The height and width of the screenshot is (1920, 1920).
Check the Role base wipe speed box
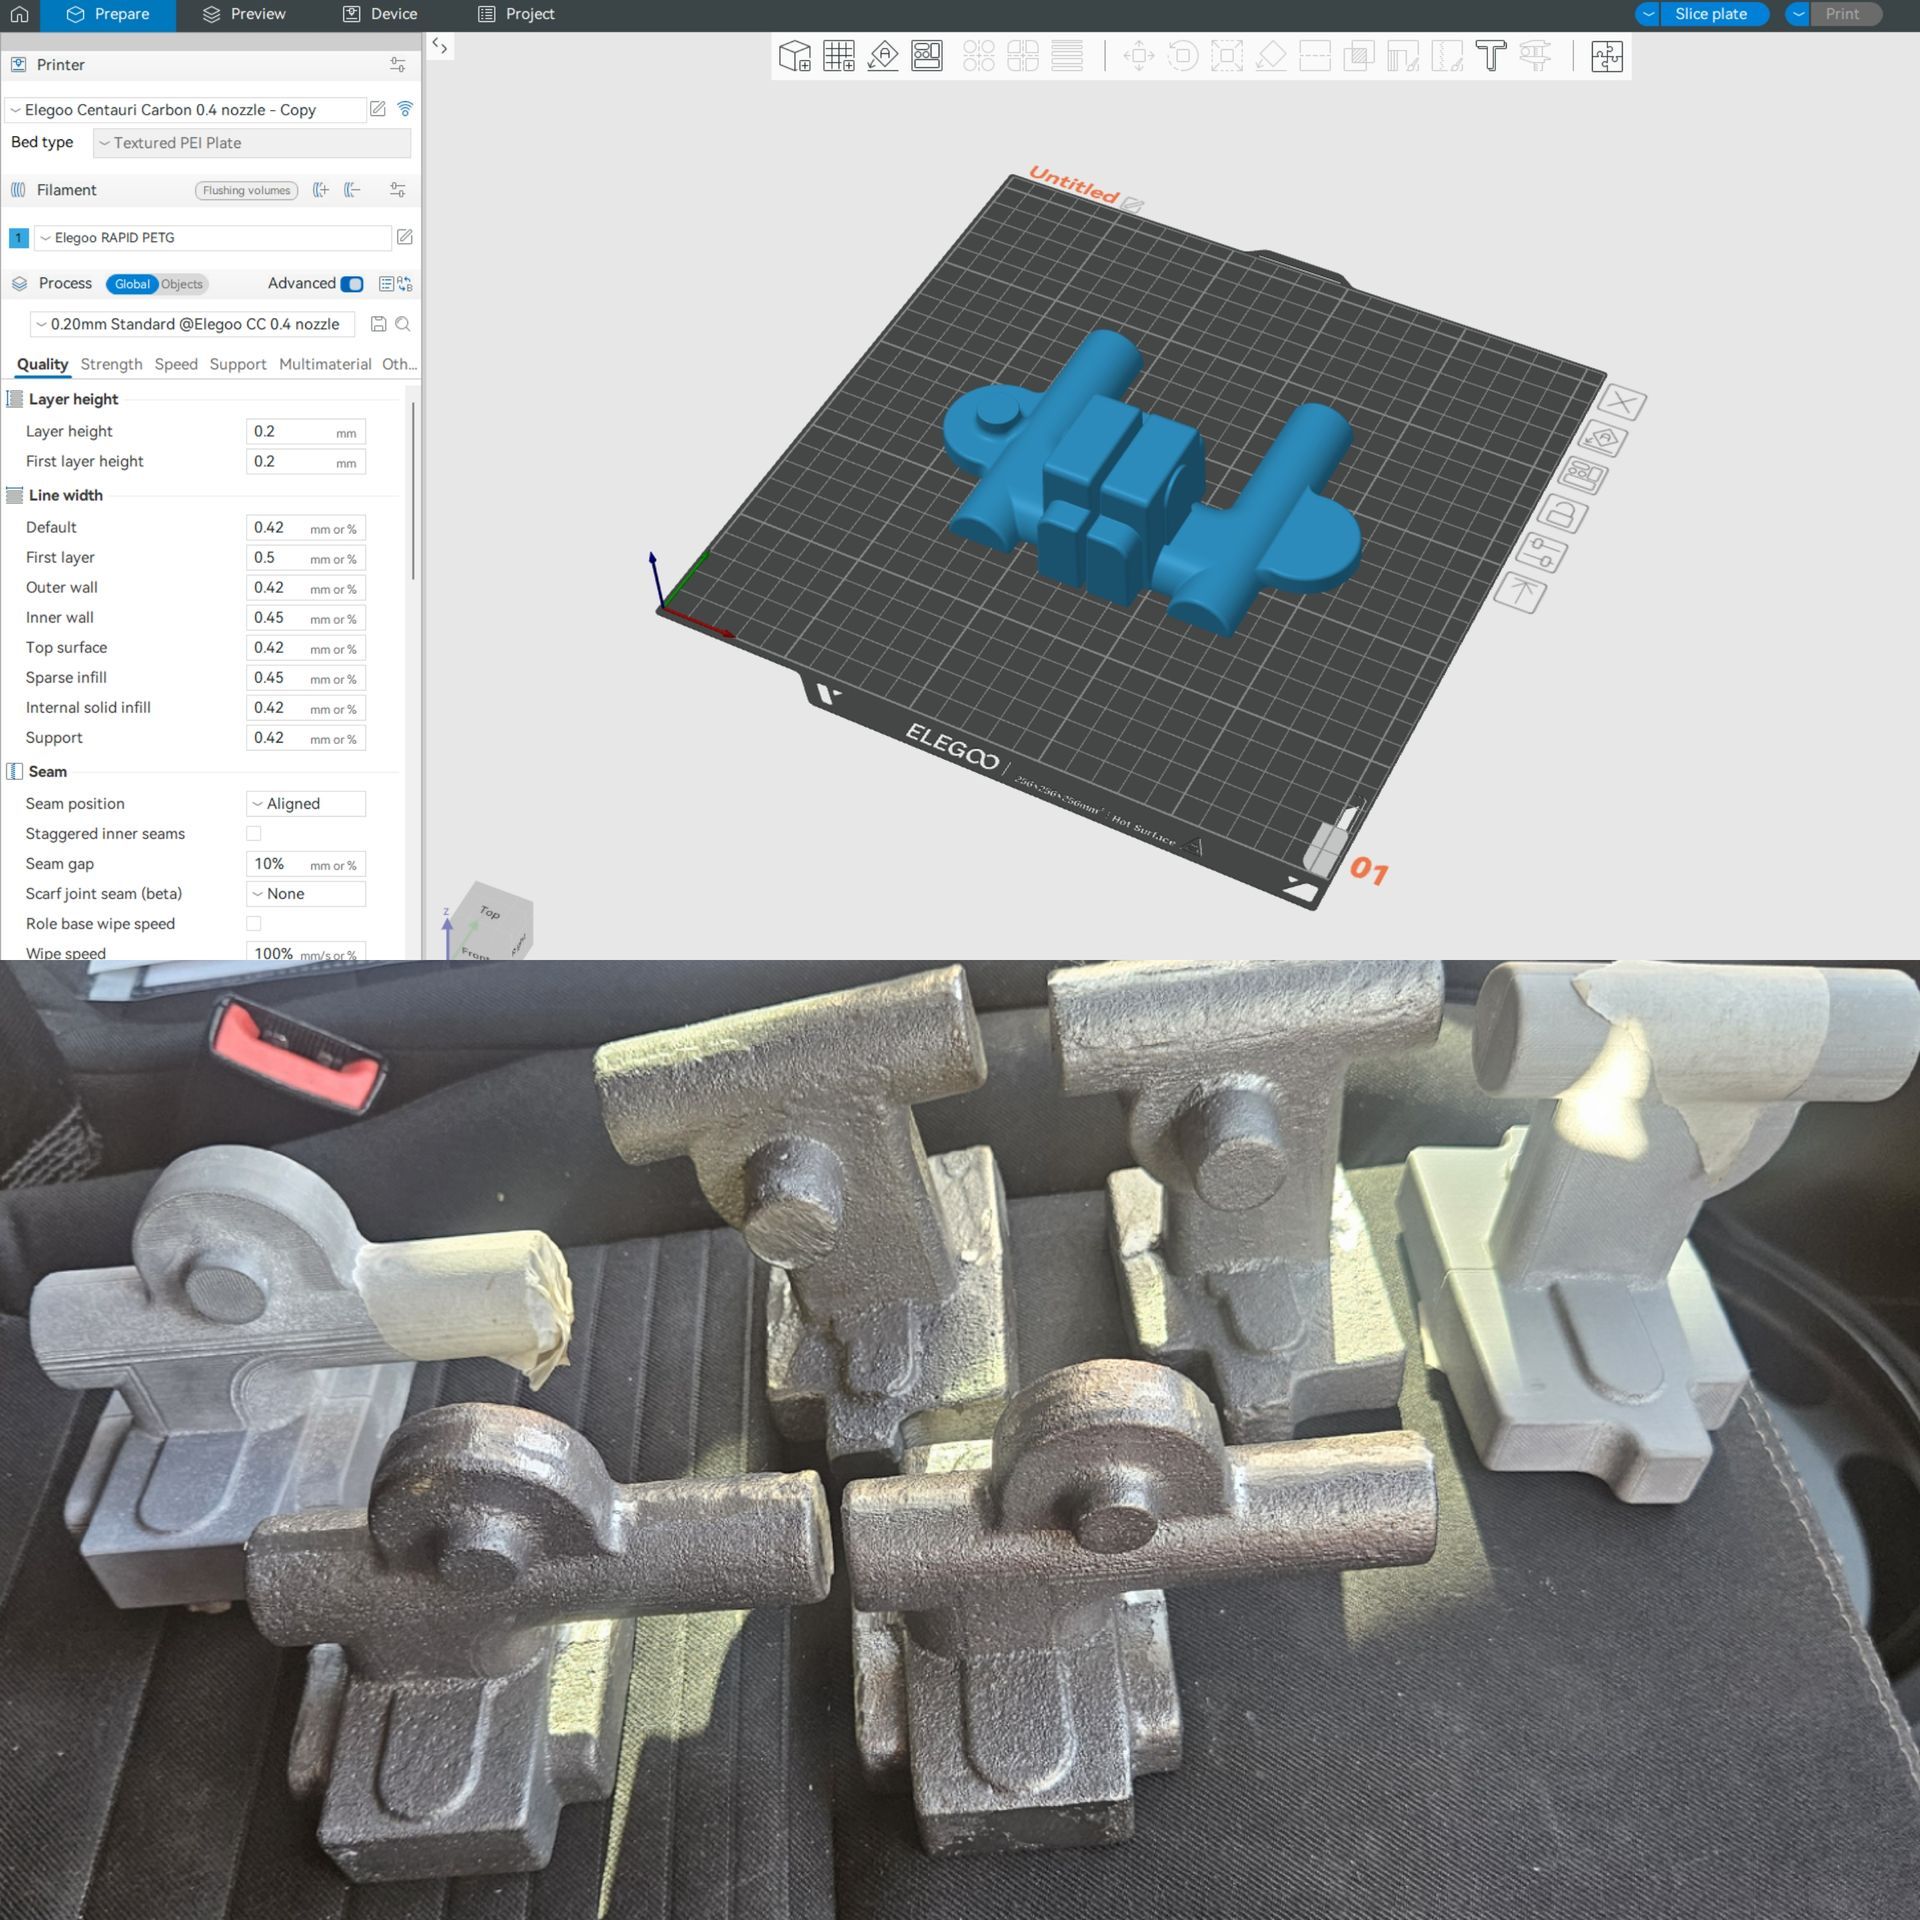coord(254,923)
